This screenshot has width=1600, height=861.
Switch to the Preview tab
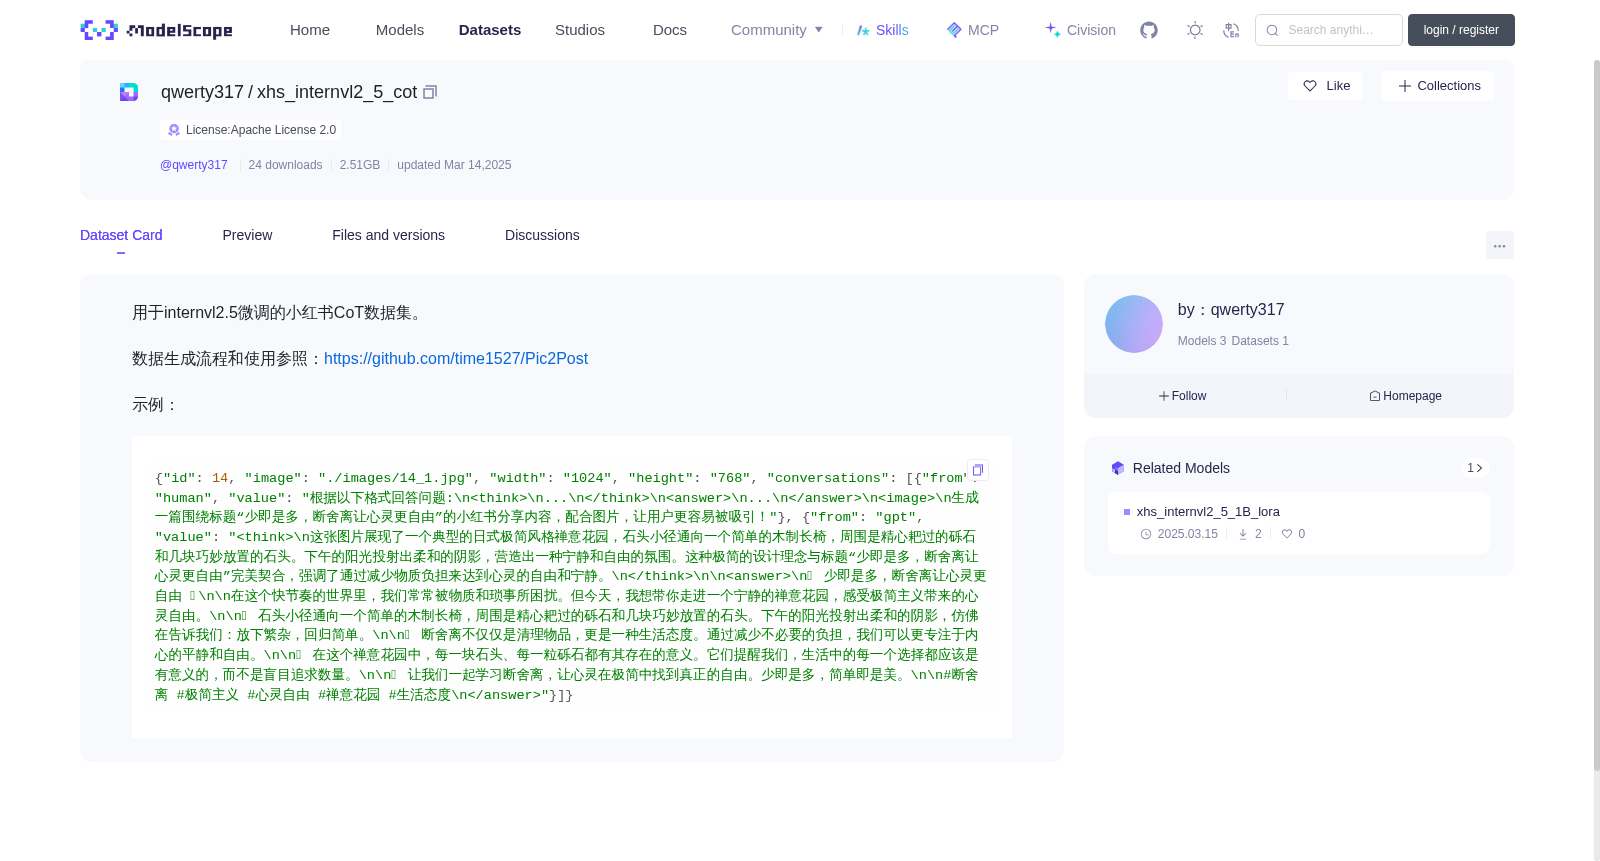[247, 235]
